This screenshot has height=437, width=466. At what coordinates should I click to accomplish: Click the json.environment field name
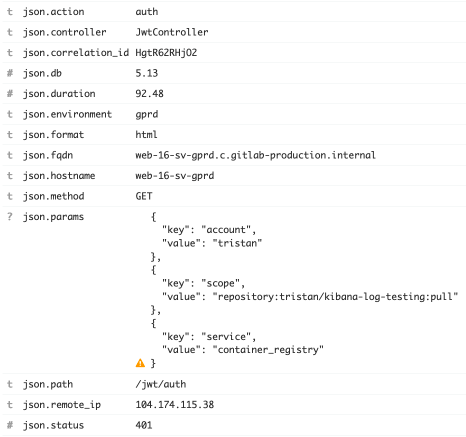pos(67,114)
